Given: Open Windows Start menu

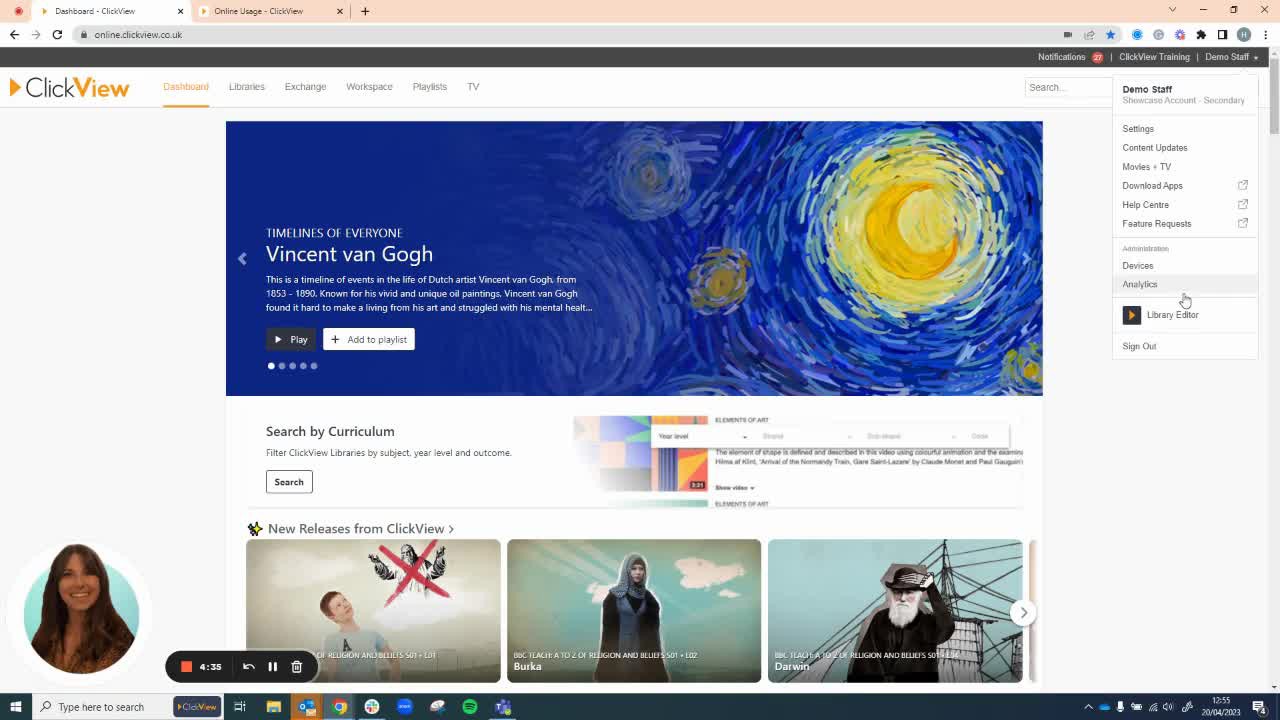Looking at the screenshot, I should pyautogui.click(x=15, y=707).
